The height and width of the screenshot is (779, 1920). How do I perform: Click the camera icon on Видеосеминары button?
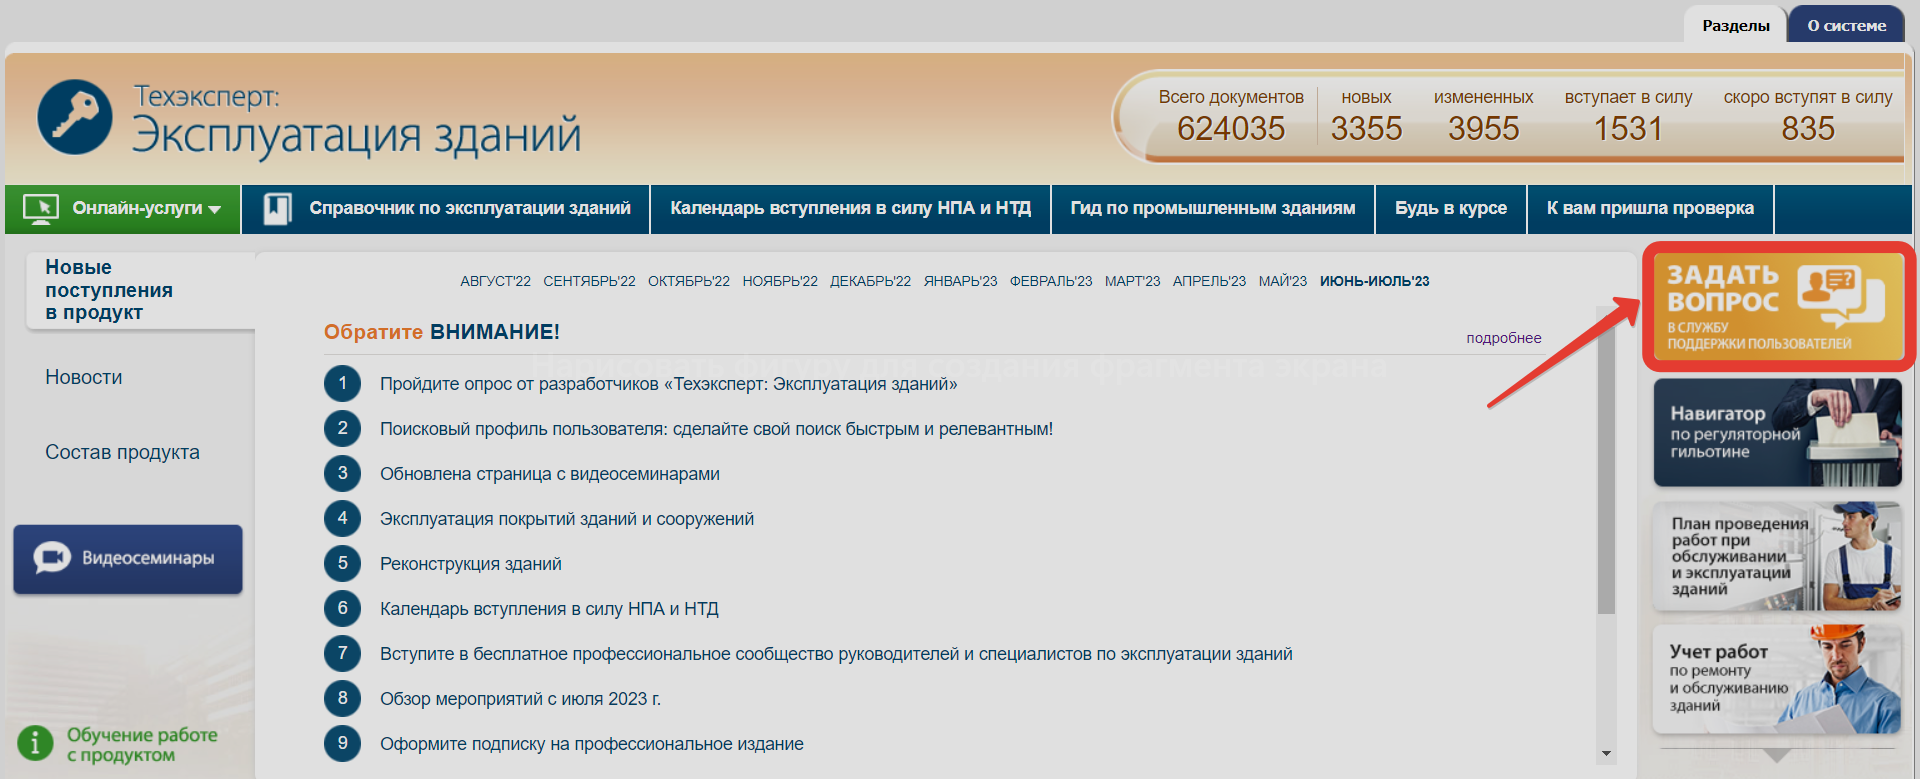point(52,558)
